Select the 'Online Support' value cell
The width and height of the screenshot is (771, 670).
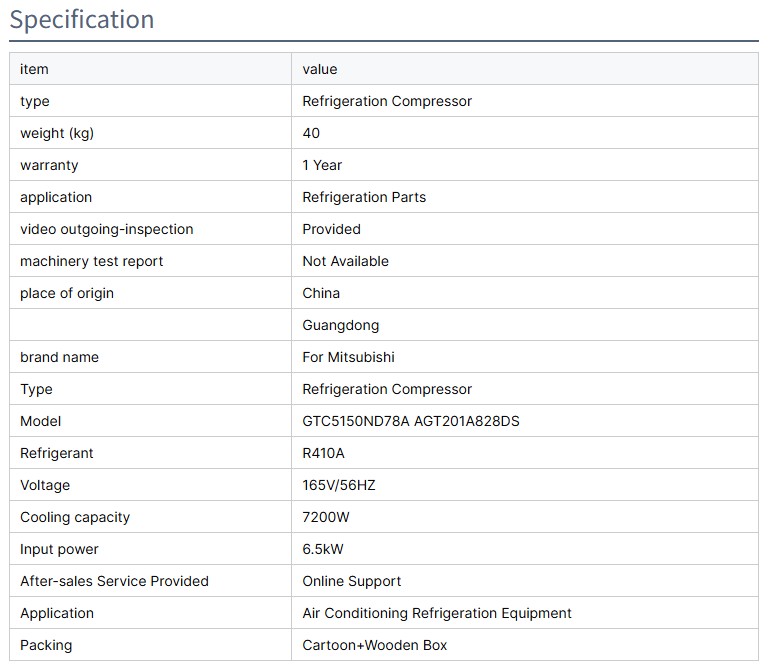pyautogui.click(x=352, y=581)
